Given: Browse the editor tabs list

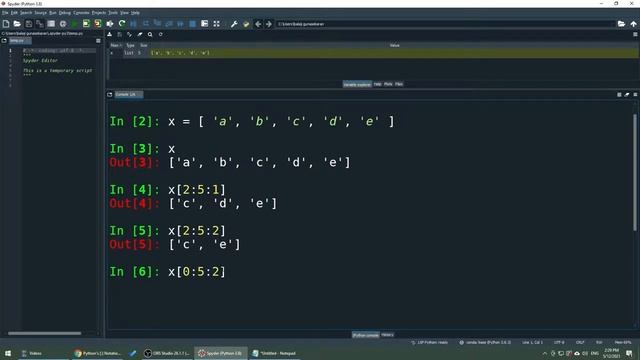Looking at the screenshot, I should (x=4, y=41).
